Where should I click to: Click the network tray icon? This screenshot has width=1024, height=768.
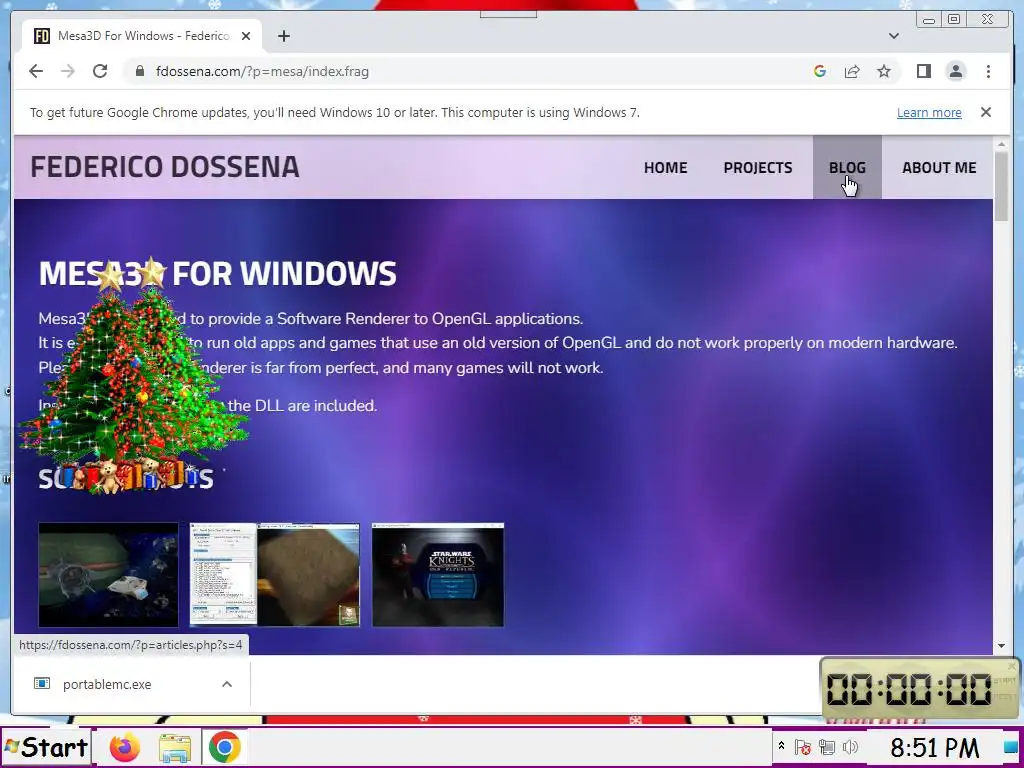click(827, 747)
